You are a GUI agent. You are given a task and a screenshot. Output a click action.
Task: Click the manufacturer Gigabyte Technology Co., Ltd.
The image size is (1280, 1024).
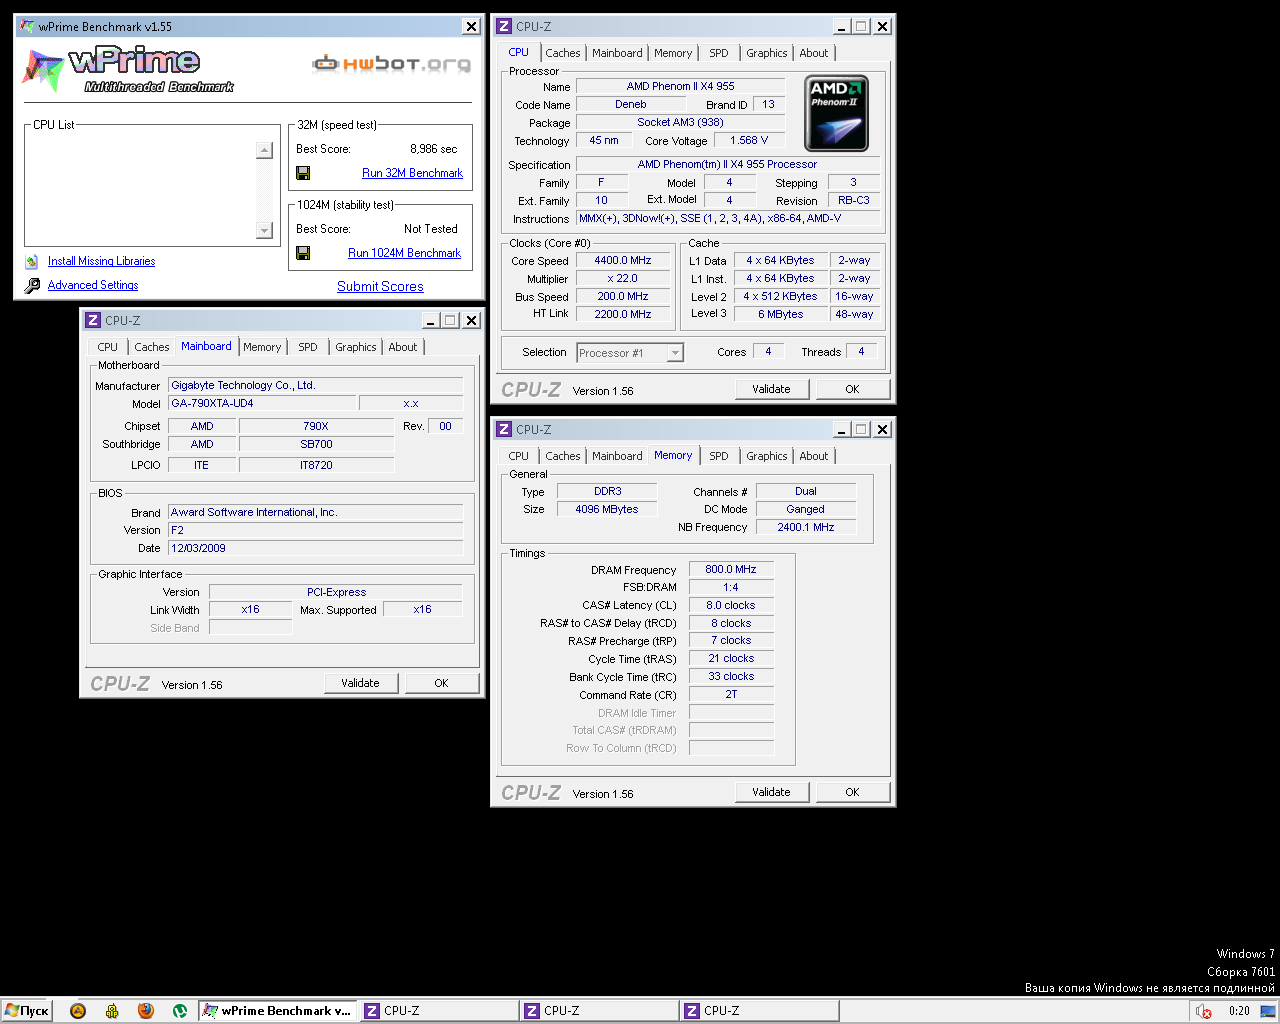[x=315, y=385]
